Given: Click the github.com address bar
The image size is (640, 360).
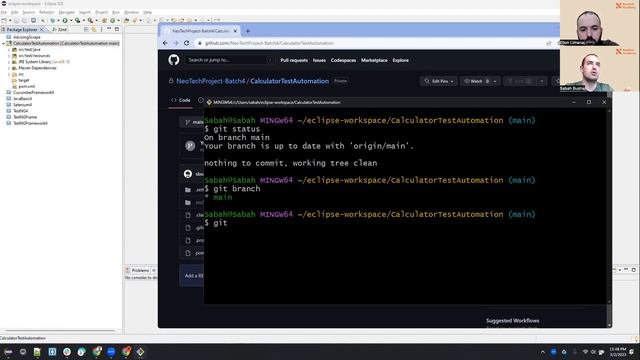Looking at the screenshot, I should 371,43.
